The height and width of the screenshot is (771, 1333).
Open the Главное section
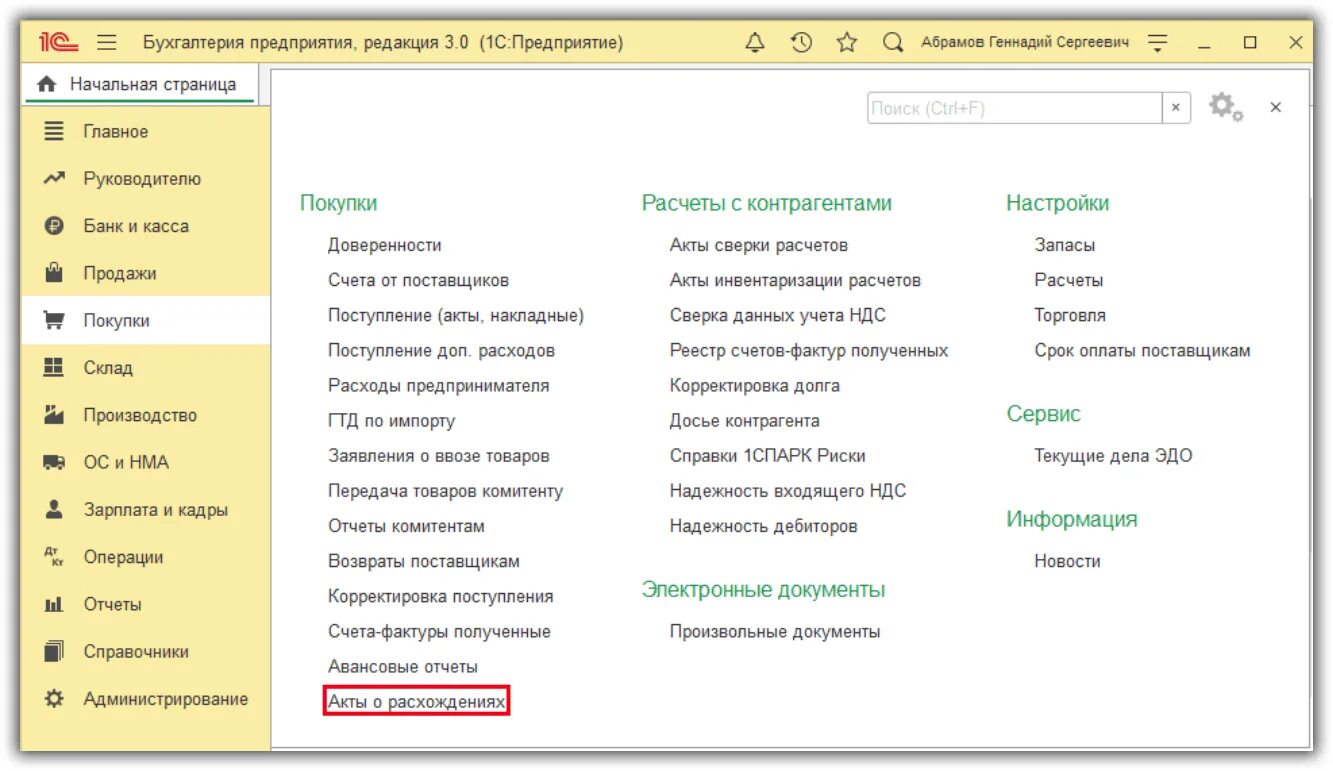(146, 132)
